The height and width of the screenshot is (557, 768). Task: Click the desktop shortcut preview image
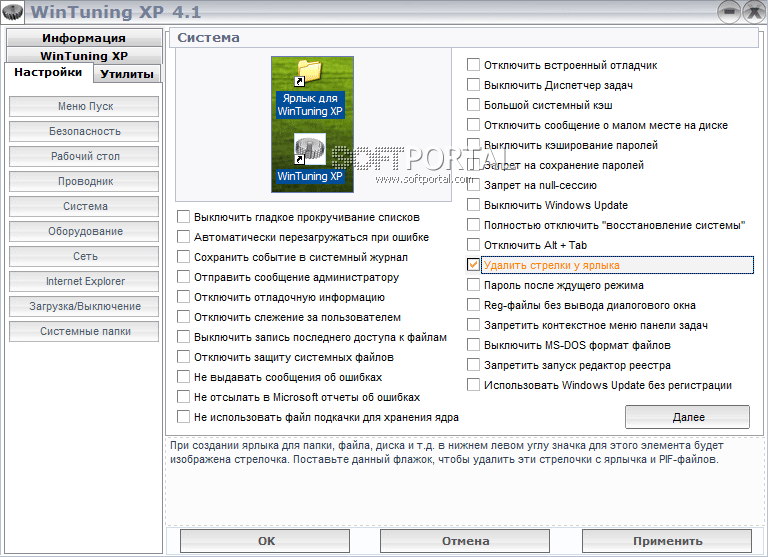312,124
